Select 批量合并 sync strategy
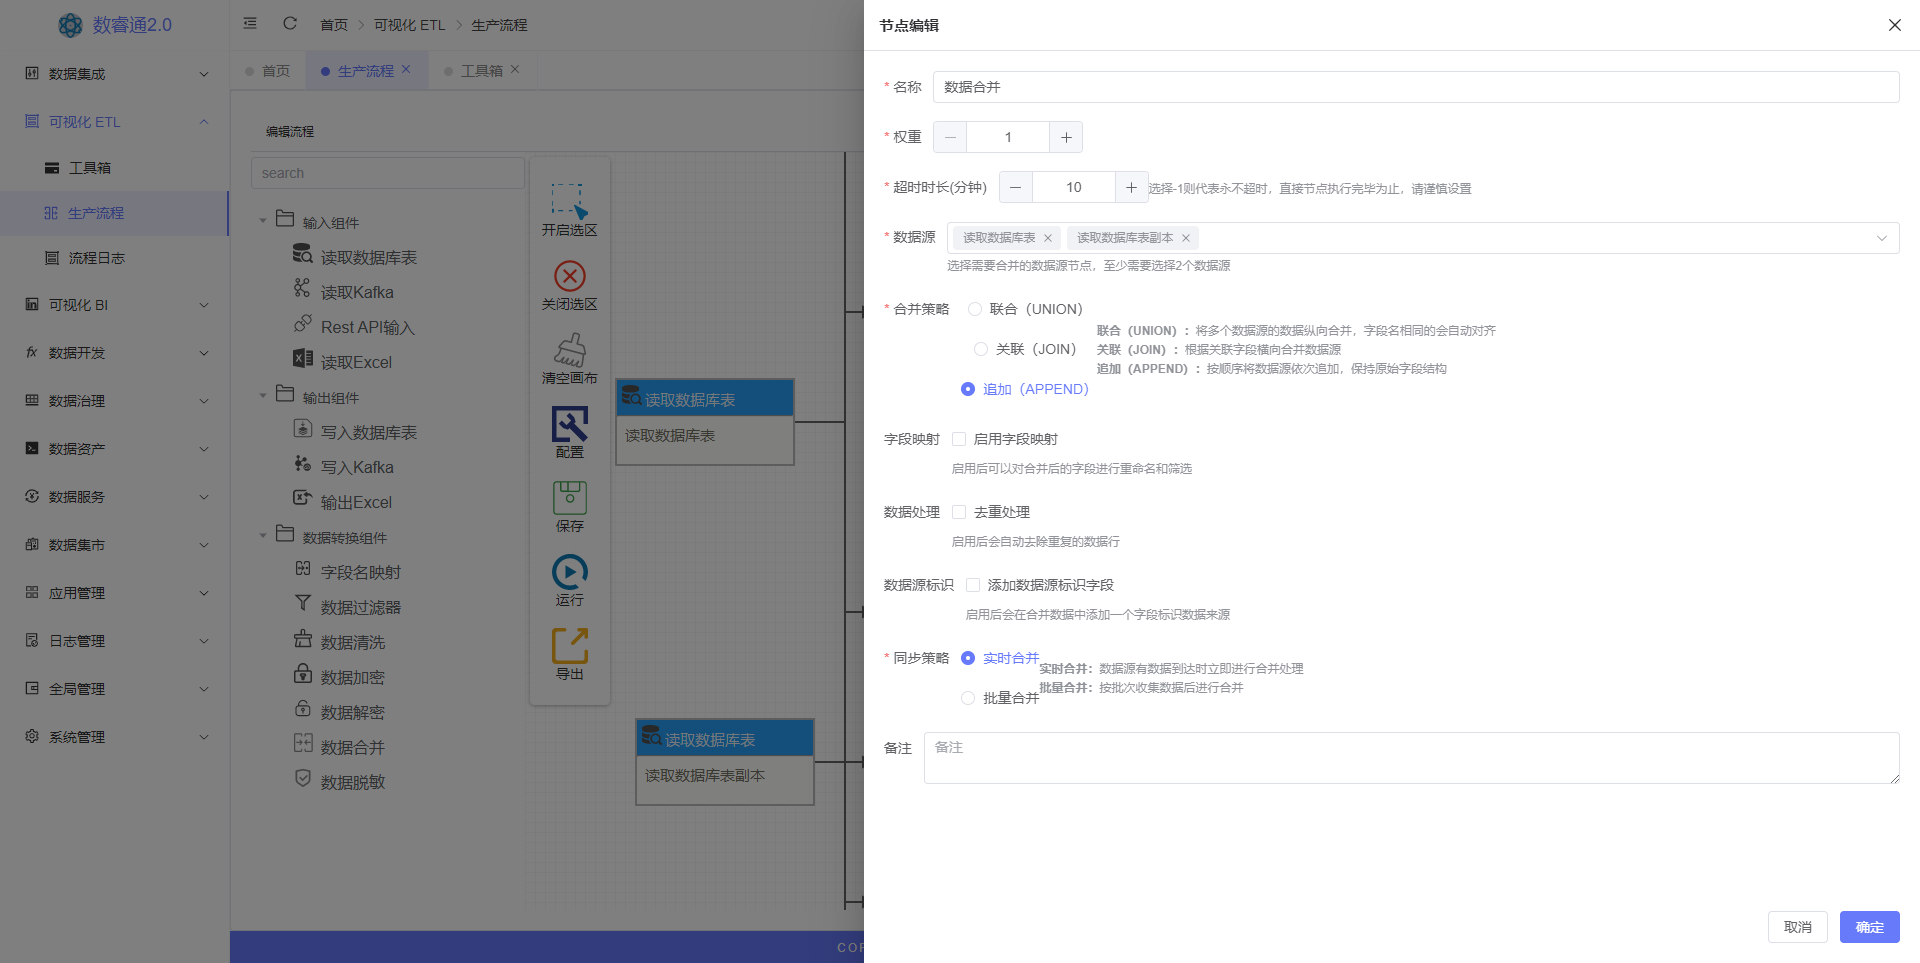Viewport: 1920px width, 963px height. [x=967, y=698]
